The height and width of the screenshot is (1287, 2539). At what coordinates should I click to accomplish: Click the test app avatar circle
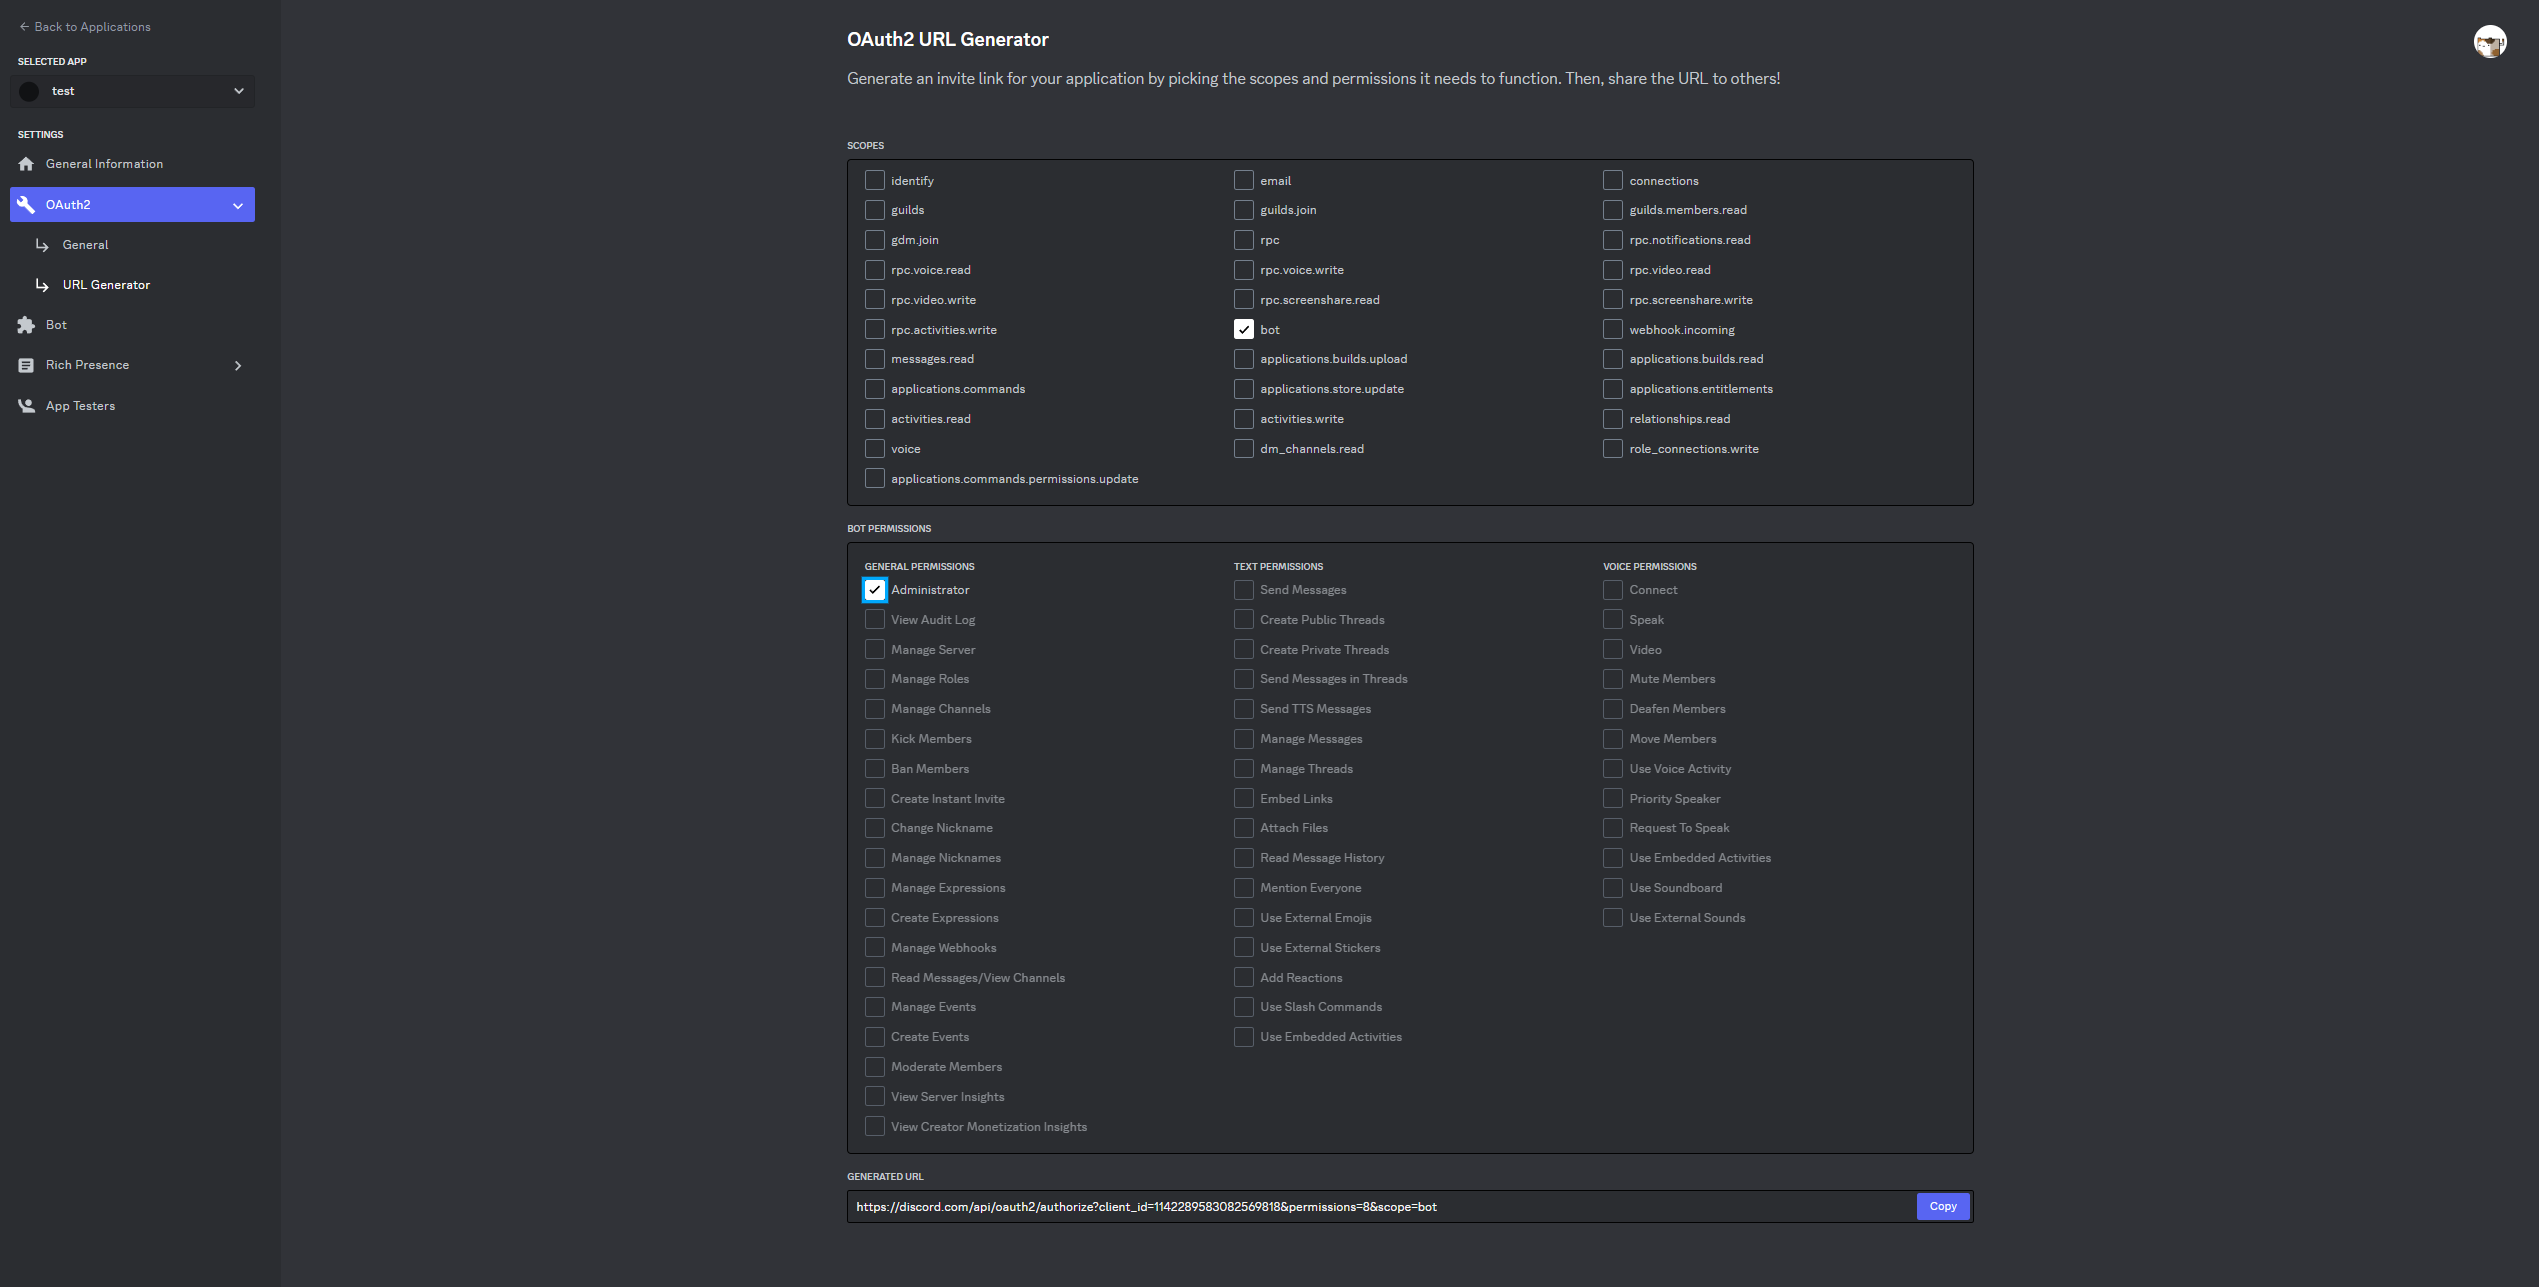click(x=29, y=91)
